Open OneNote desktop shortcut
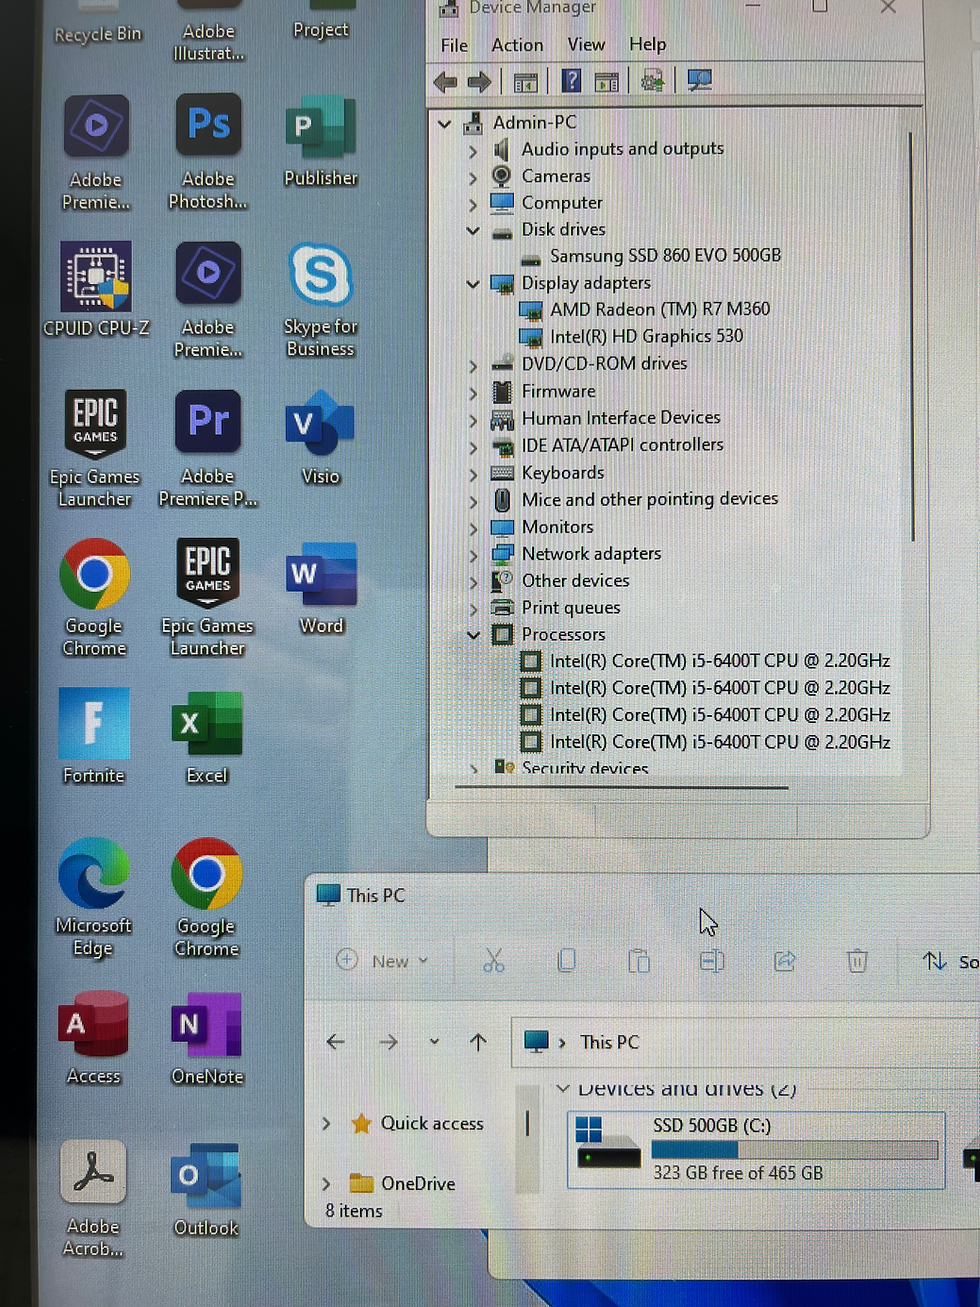This screenshot has width=980, height=1307. (207, 1038)
